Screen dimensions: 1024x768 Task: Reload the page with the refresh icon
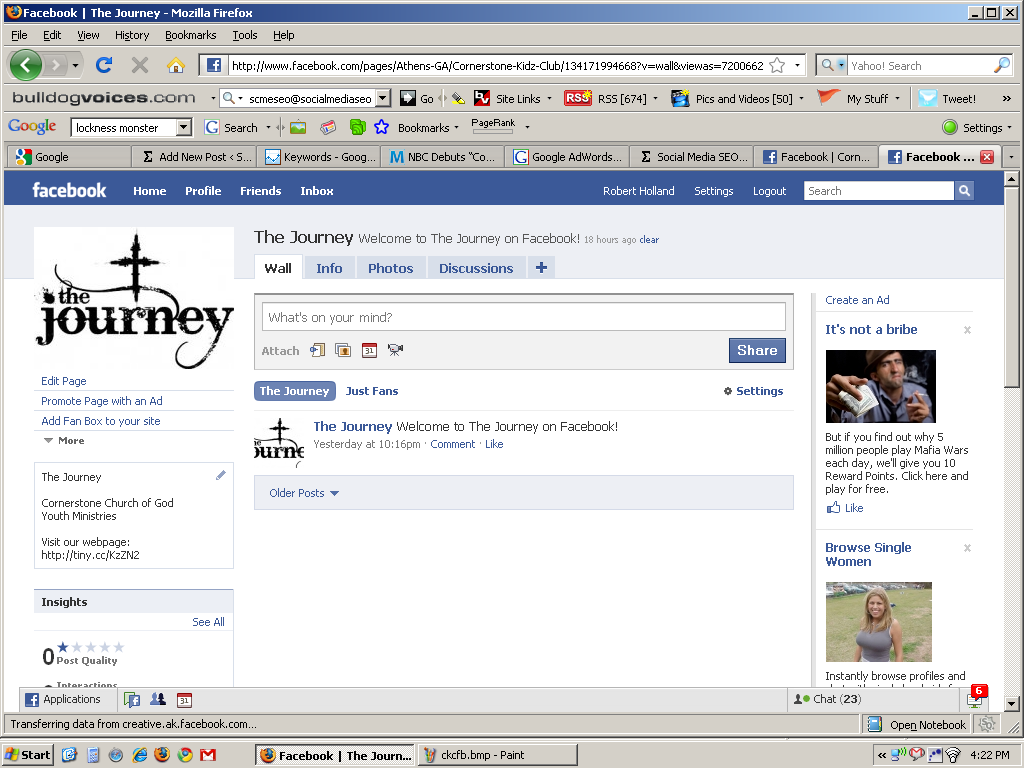pos(104,65)
